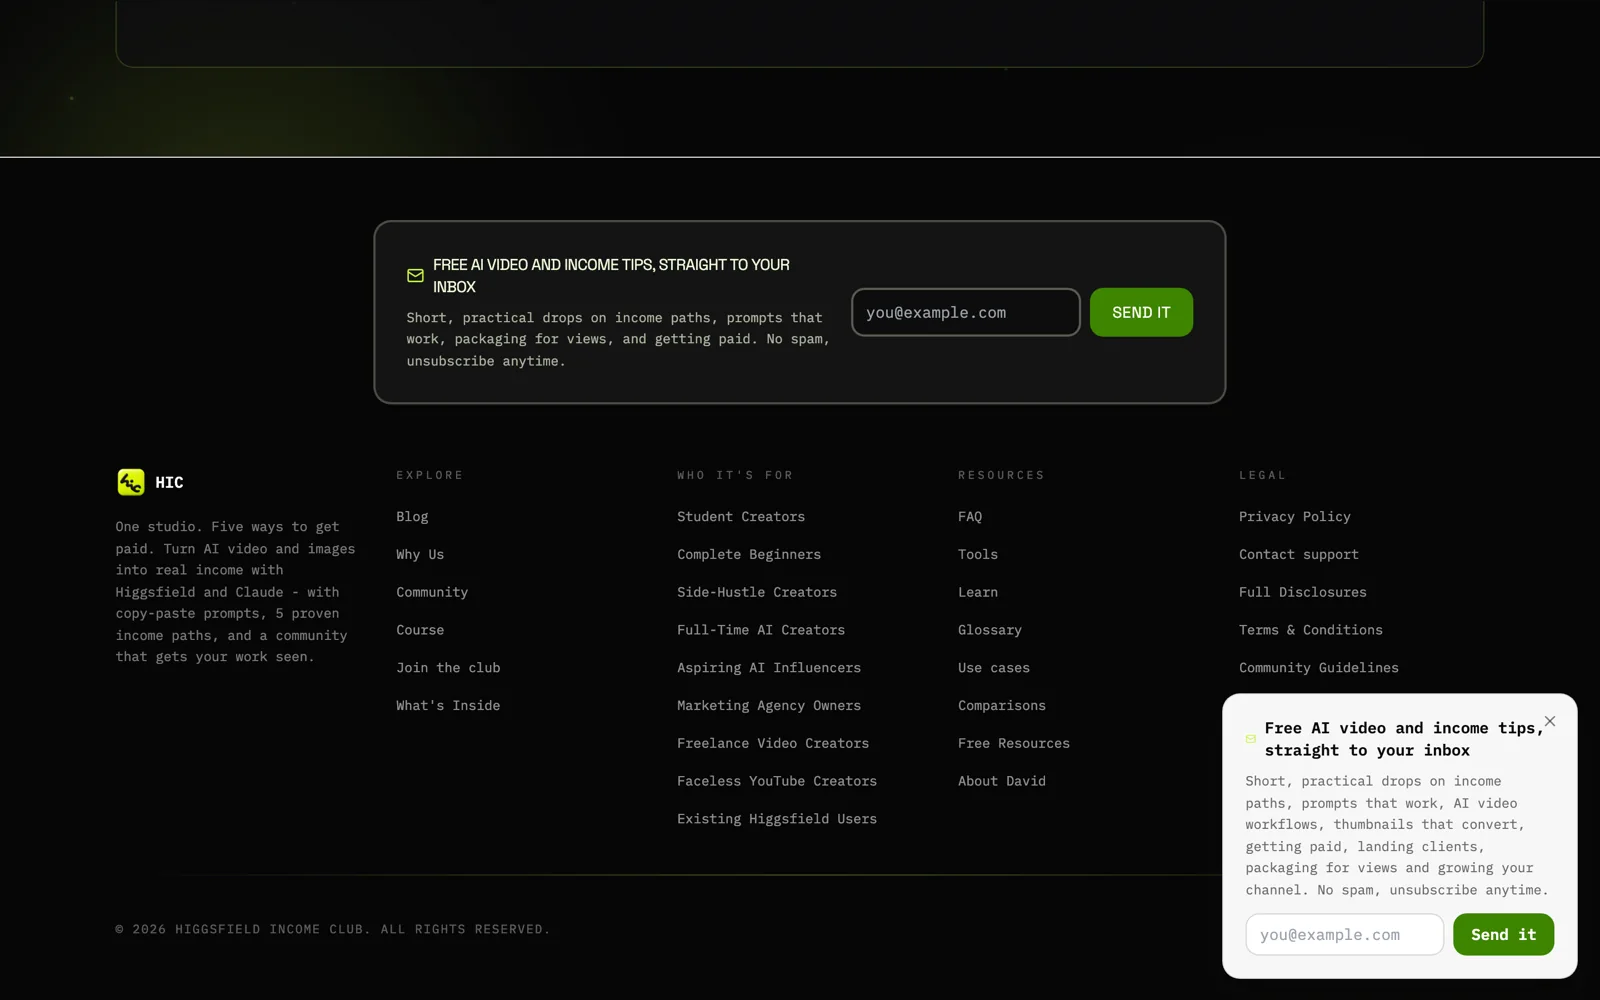Open Faceless YouTube Creators link

[x=777, y=781]
